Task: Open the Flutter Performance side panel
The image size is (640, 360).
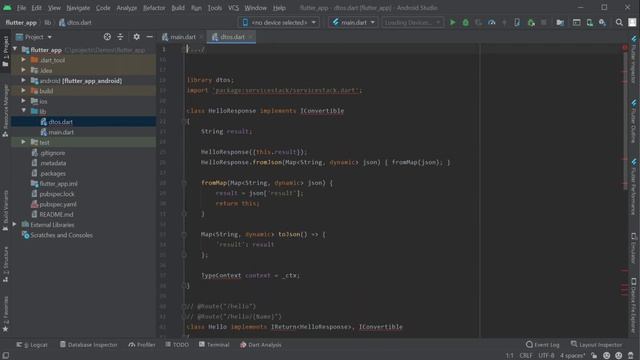Action: point(634,187)
